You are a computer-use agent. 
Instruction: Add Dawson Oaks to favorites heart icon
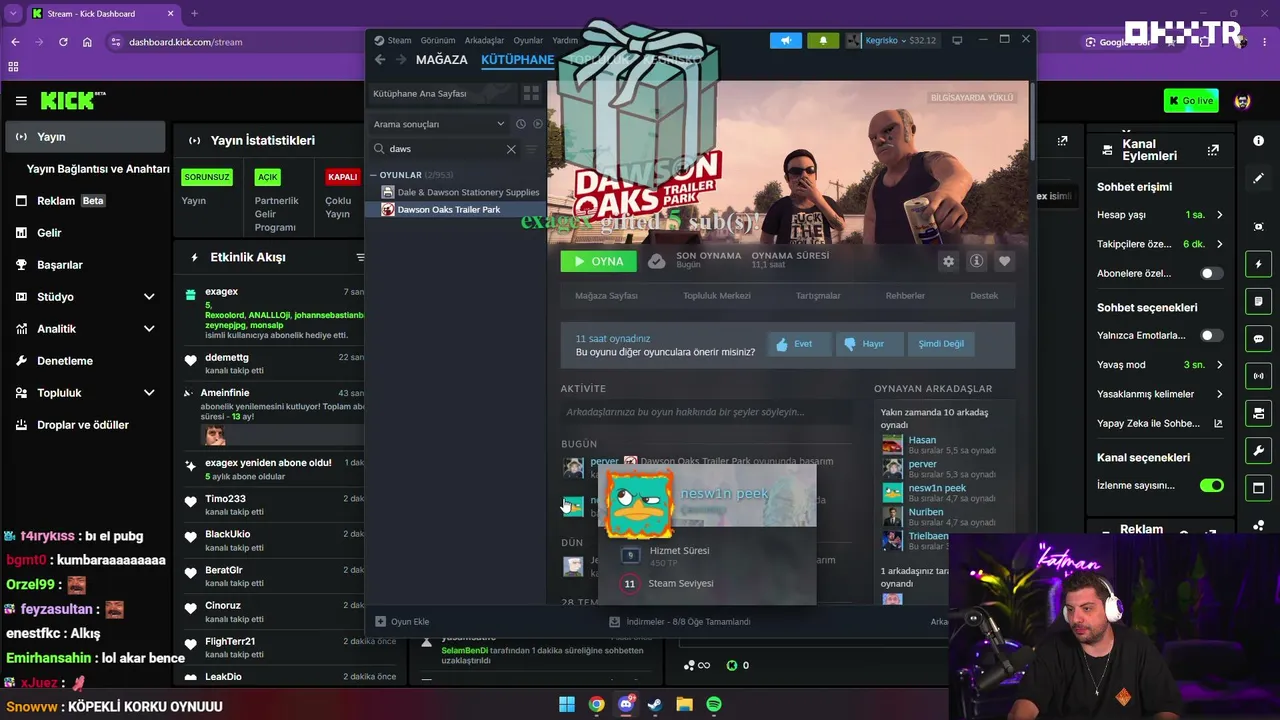tap(1004, 261)
